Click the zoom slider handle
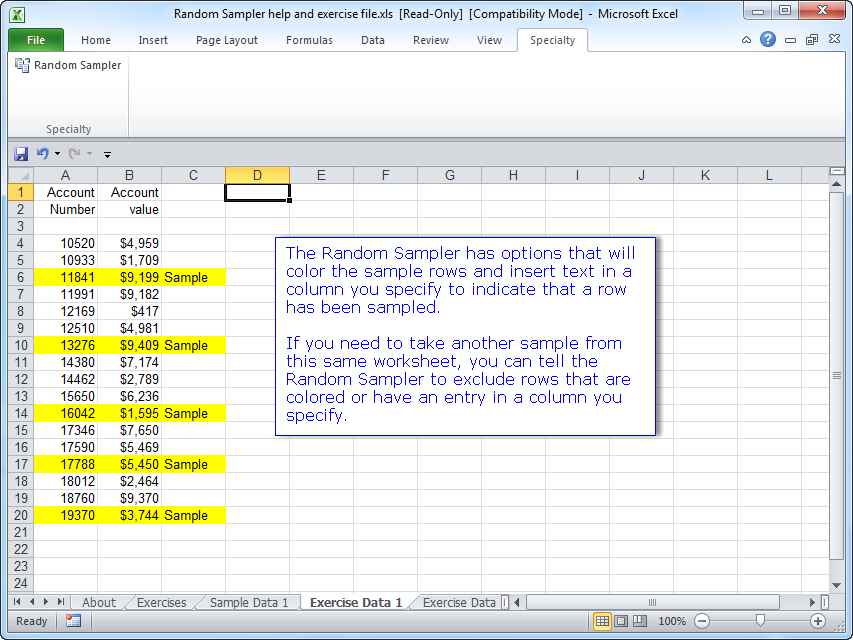The width and height of the screenshot is (853, 640). coord(760,621)
